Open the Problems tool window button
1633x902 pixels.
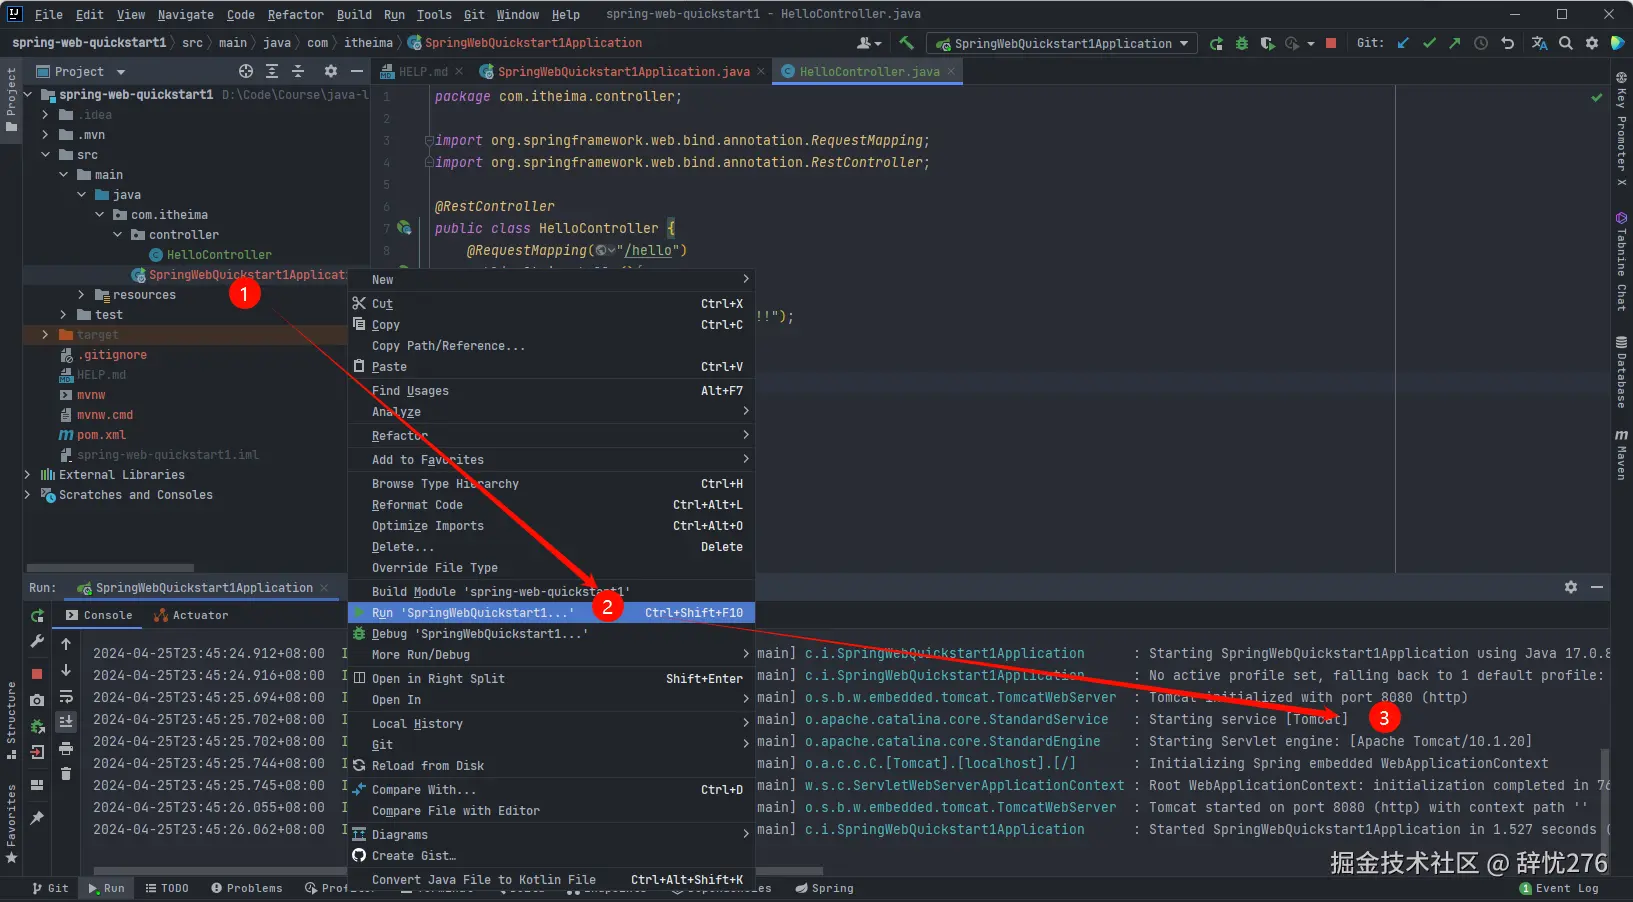[x=247, y=888]
